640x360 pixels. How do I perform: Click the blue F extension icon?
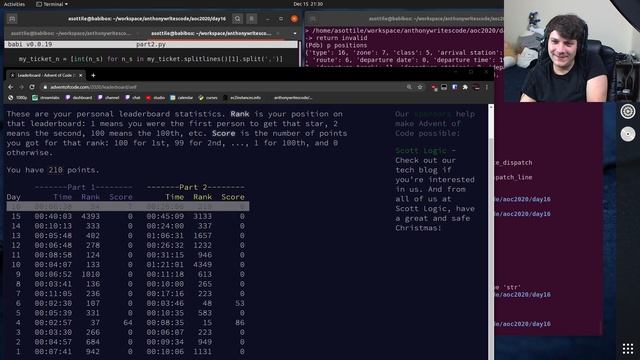click(x=454, y=87)
